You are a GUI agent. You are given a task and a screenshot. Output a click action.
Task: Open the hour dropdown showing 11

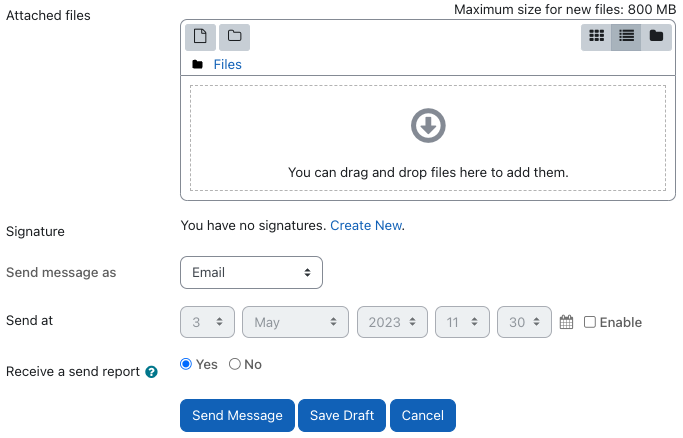tap(462, 322)
